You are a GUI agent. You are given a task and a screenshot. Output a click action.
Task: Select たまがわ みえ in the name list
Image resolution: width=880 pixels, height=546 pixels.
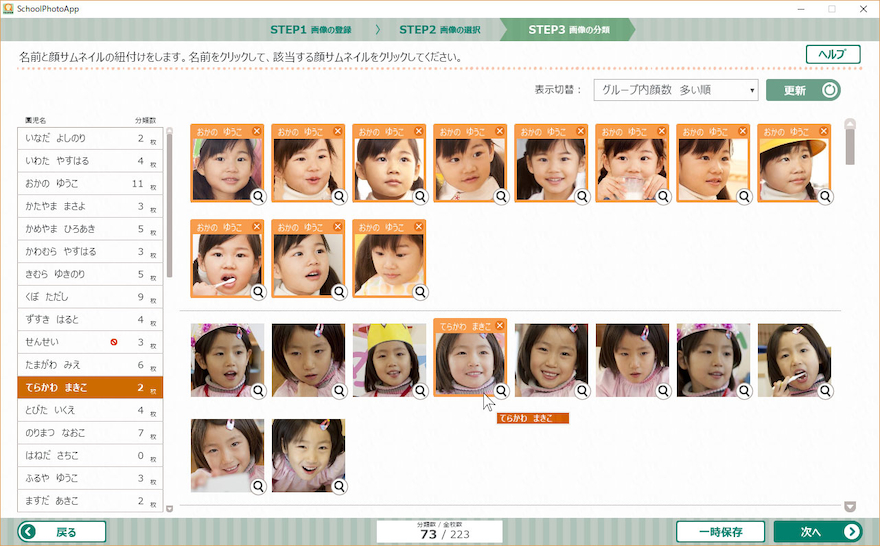point(90,365)
